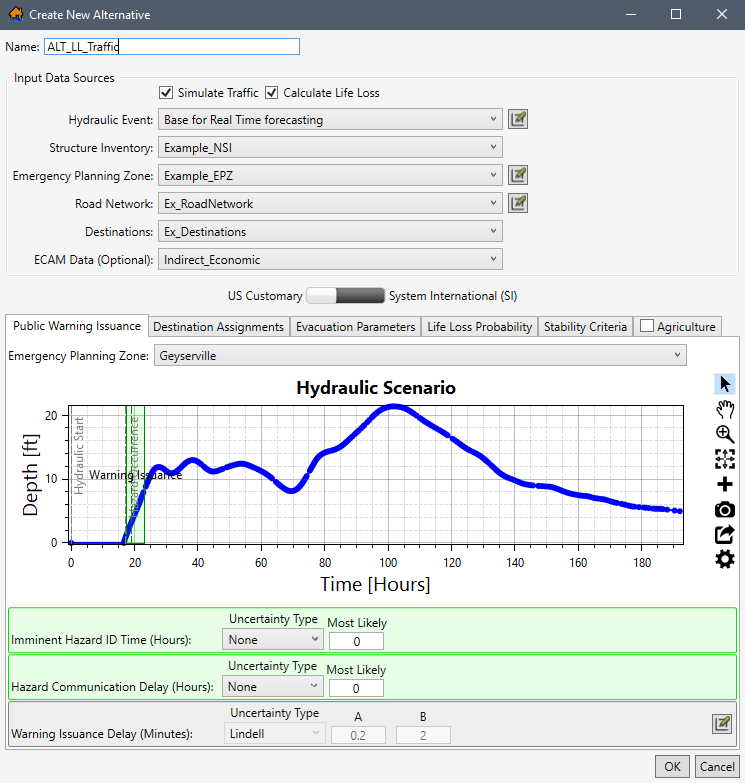
Task: Click the Warning Issuance marker on chart
Action: point(135,475)
